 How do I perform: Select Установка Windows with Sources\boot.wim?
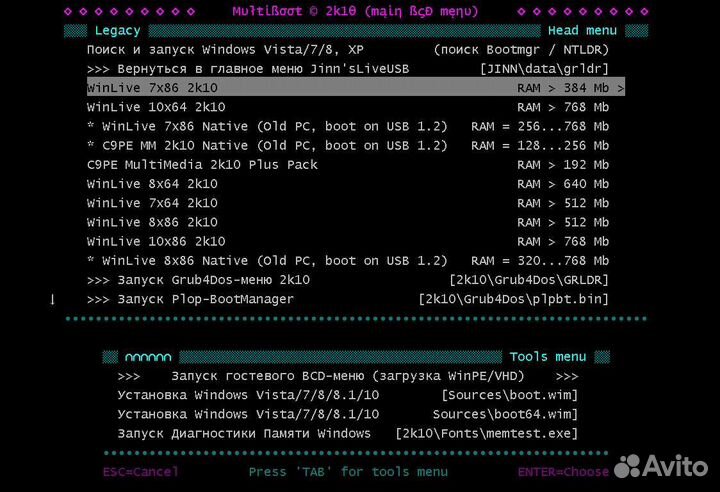point(348,395)
